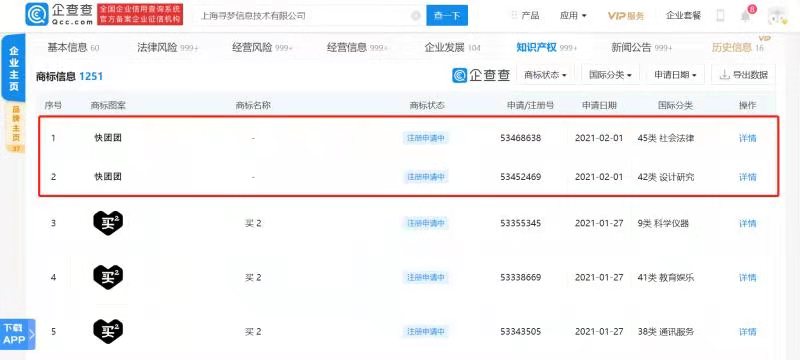Click registration number 53468638
This screenshot has width=800, height=360.
coord(520,138)
